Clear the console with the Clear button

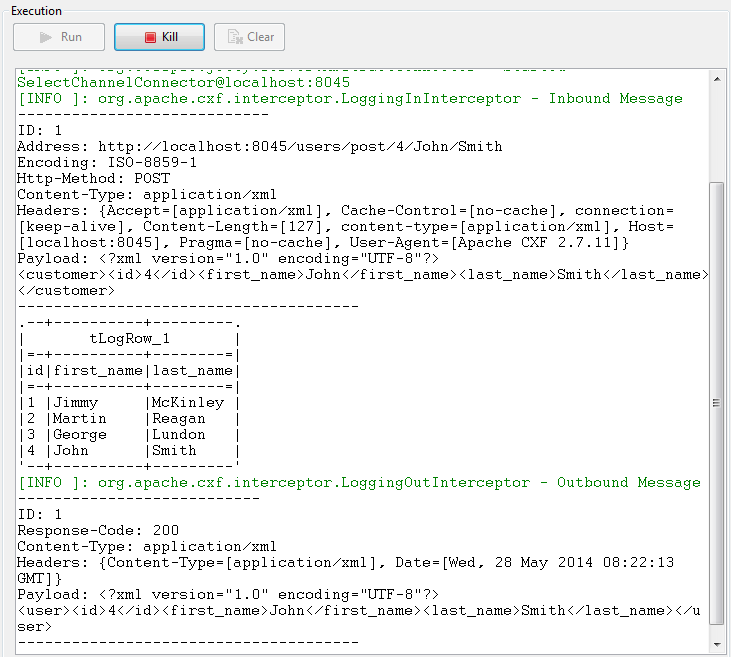(x=250, y=37)
